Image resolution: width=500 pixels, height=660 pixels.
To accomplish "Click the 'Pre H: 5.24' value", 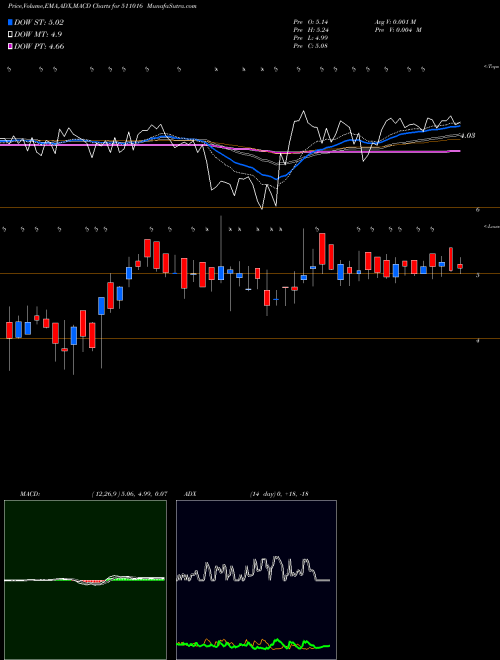I will coord(311,30).
